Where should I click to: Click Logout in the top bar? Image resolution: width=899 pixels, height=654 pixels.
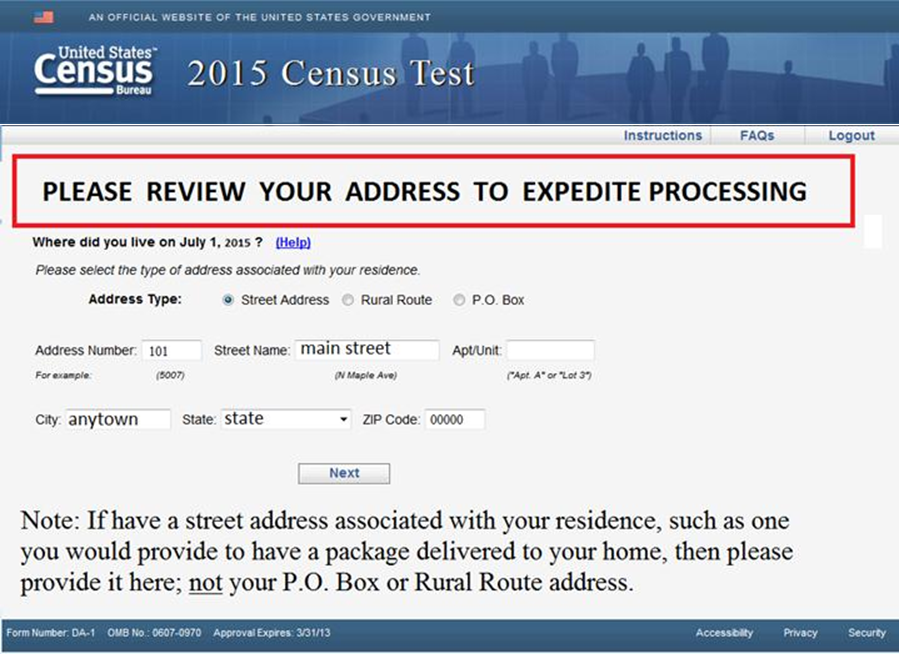coord(851,135)
